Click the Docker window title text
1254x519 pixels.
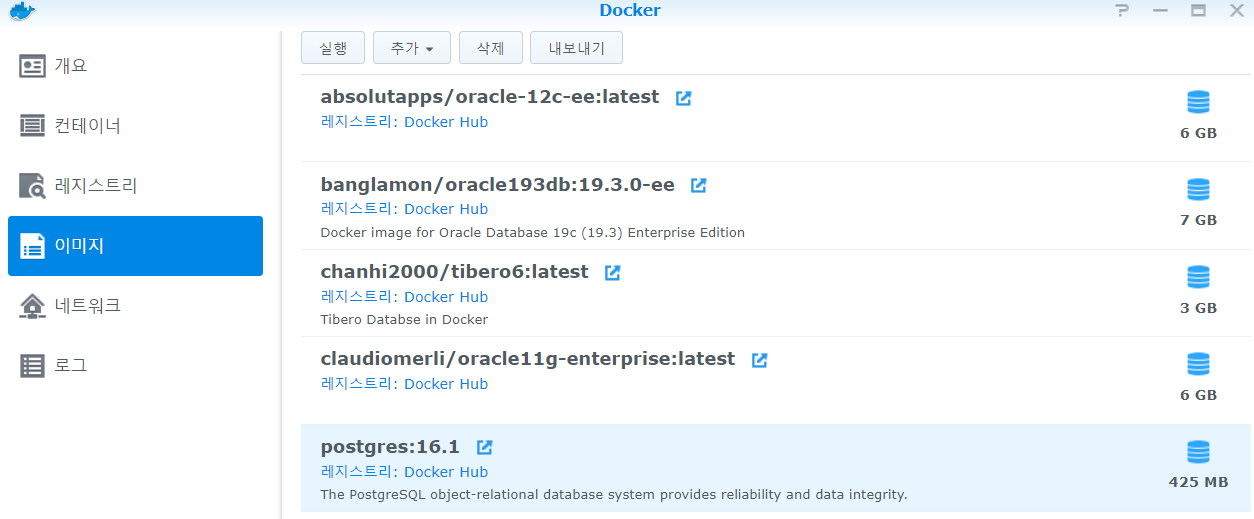point(630,11)
